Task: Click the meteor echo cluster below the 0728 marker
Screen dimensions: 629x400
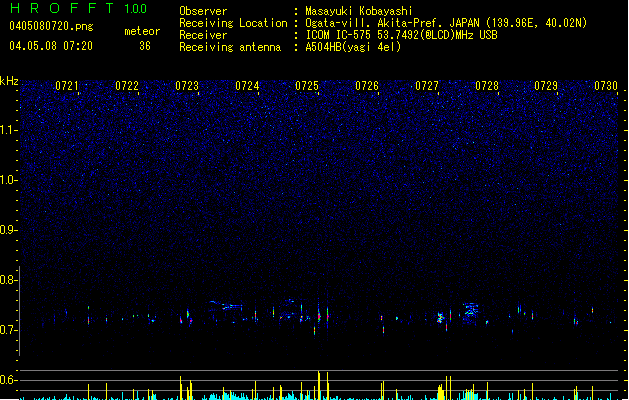Action: click(471, 311)
